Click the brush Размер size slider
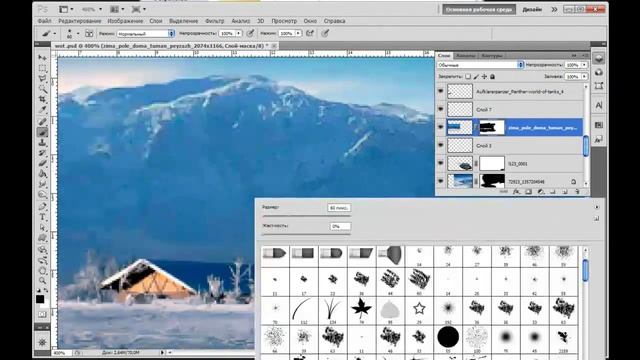 coord(307,216)
